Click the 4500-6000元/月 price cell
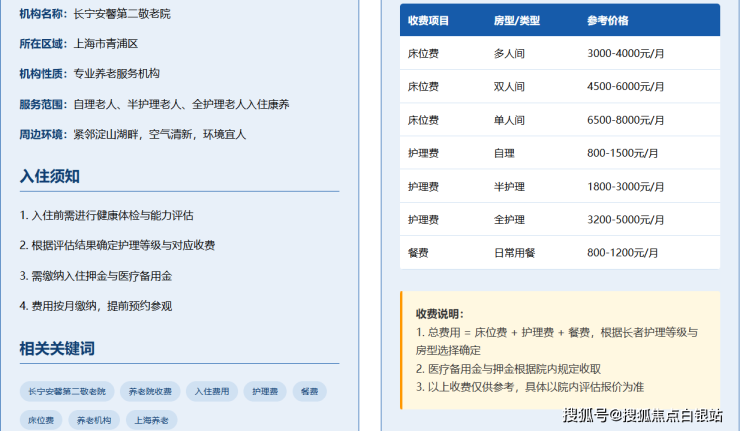This screenshot has width=740, height=431. coord(625,87)
